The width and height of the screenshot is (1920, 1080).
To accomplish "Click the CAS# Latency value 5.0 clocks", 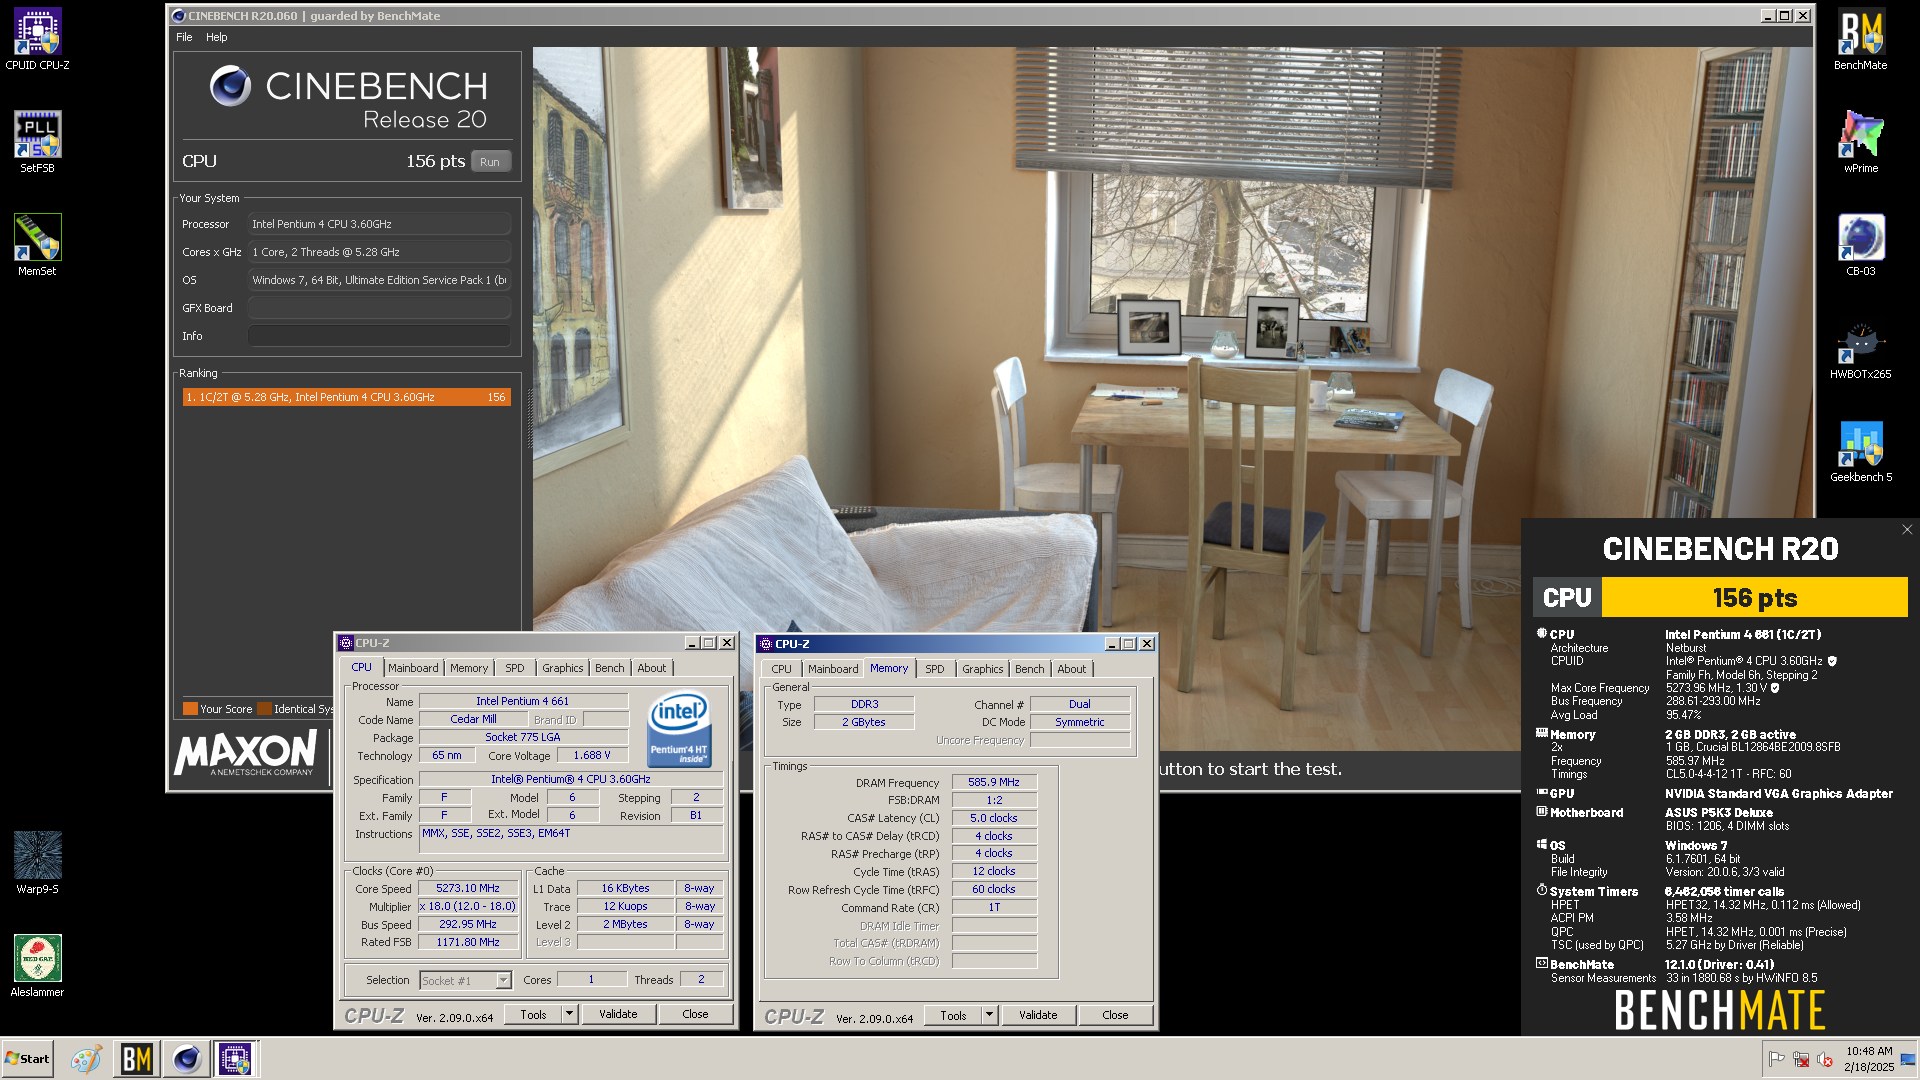I will [x=994, y=818].
